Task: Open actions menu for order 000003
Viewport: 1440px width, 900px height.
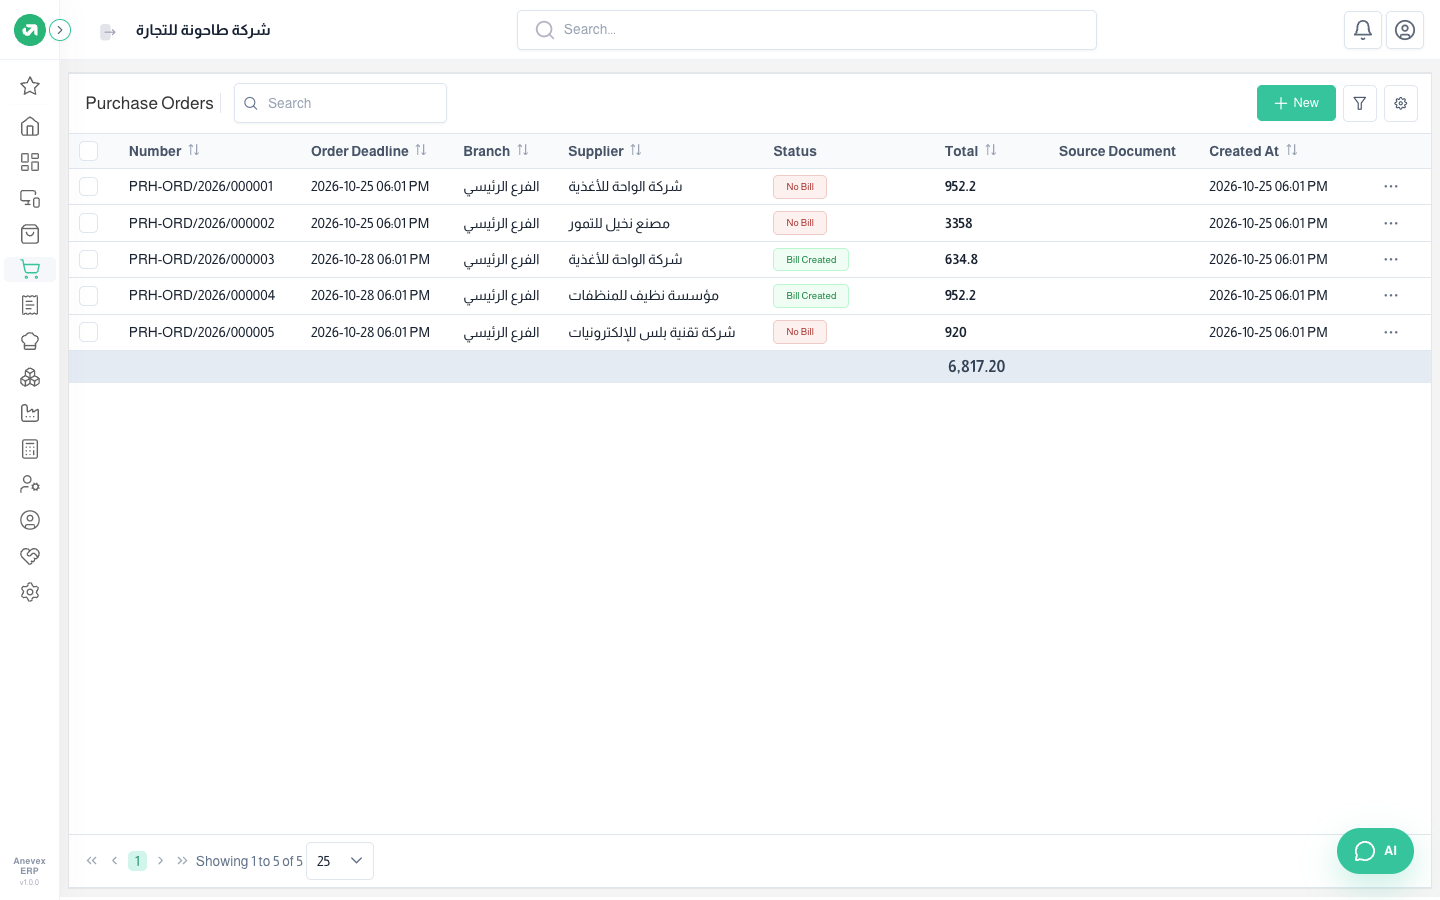Action: click(x=1391, y=259)
